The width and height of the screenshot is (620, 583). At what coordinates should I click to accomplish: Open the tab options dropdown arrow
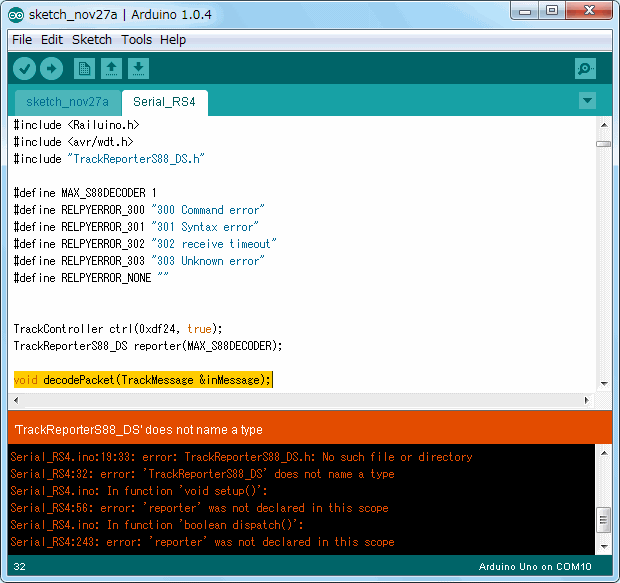click(x=587, y=100)
